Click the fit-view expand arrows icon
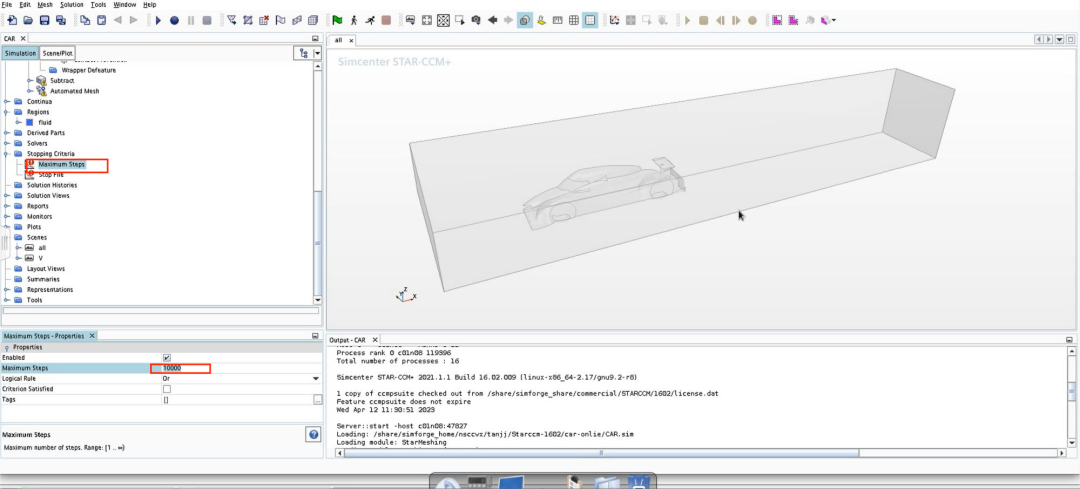This screenshot has width=1080, height=489. pyautogui.click(x=427, y=21)
